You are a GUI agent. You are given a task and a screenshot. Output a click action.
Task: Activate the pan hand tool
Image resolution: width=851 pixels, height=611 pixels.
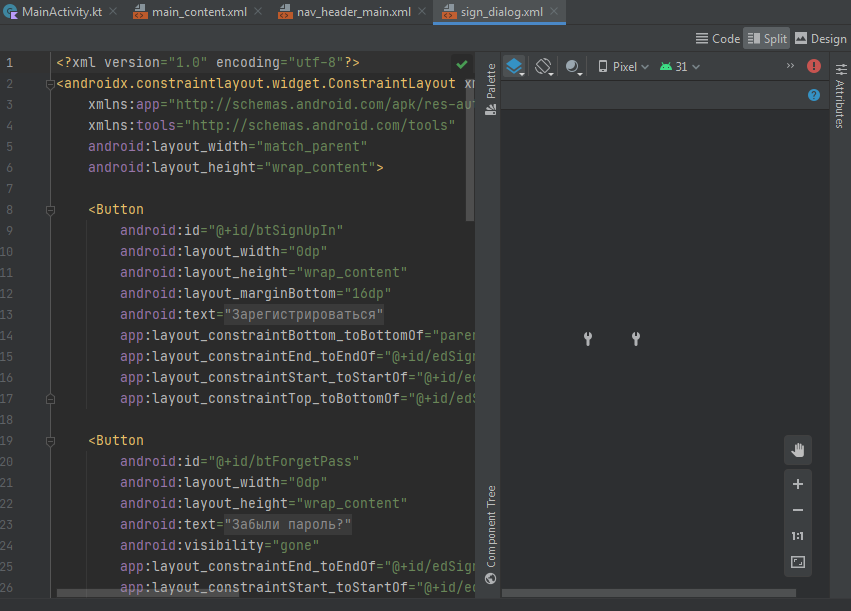click(x=798, y=450)
